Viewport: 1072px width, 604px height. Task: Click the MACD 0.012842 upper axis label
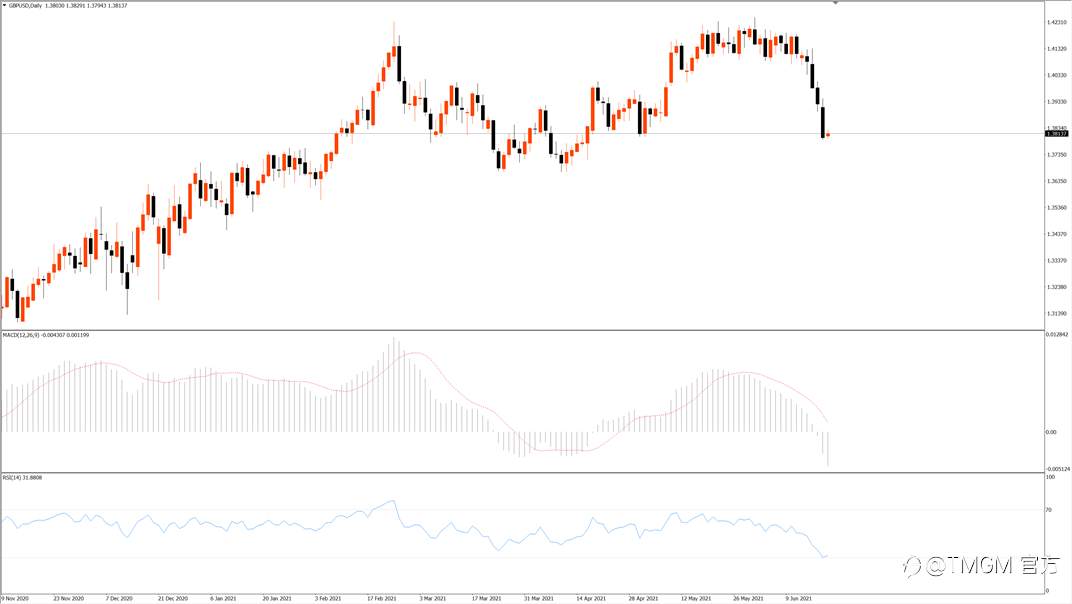(1057, 334)
